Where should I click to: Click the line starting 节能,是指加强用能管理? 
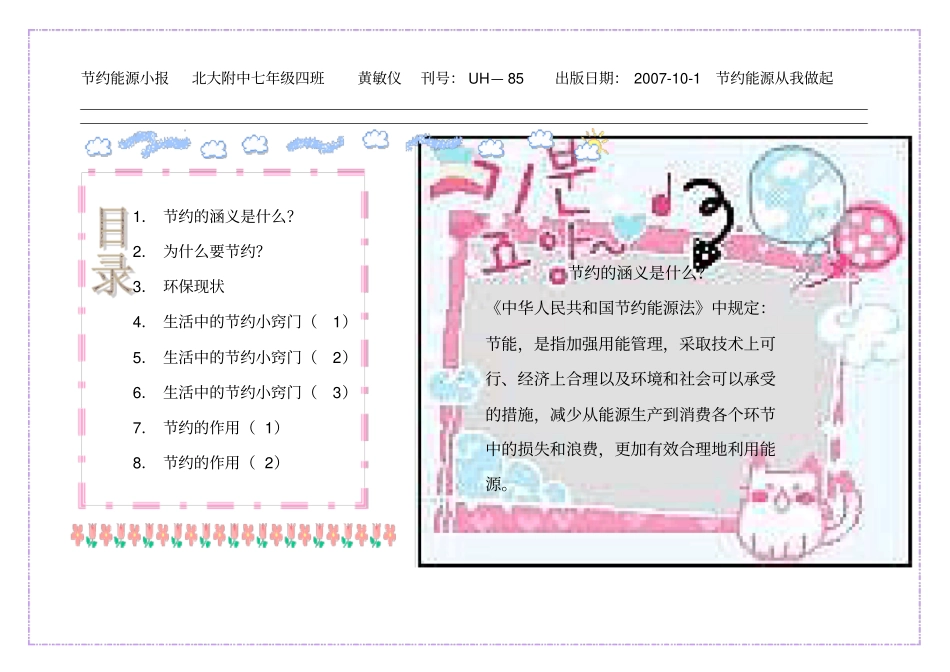pos(631,344)
